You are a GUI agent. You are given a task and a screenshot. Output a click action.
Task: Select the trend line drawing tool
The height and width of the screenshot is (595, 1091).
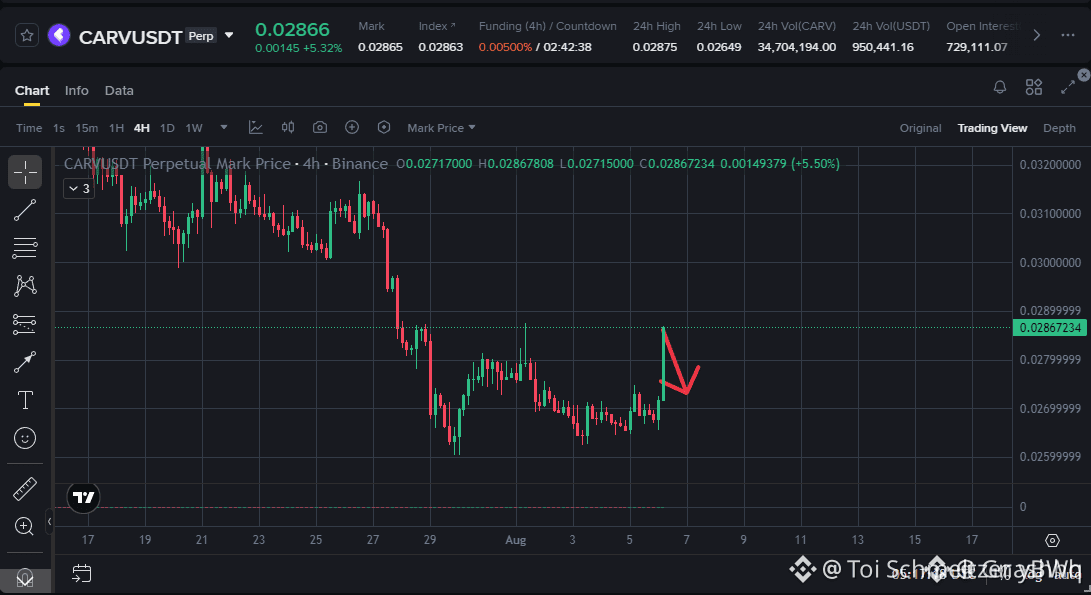coord(25,210)
